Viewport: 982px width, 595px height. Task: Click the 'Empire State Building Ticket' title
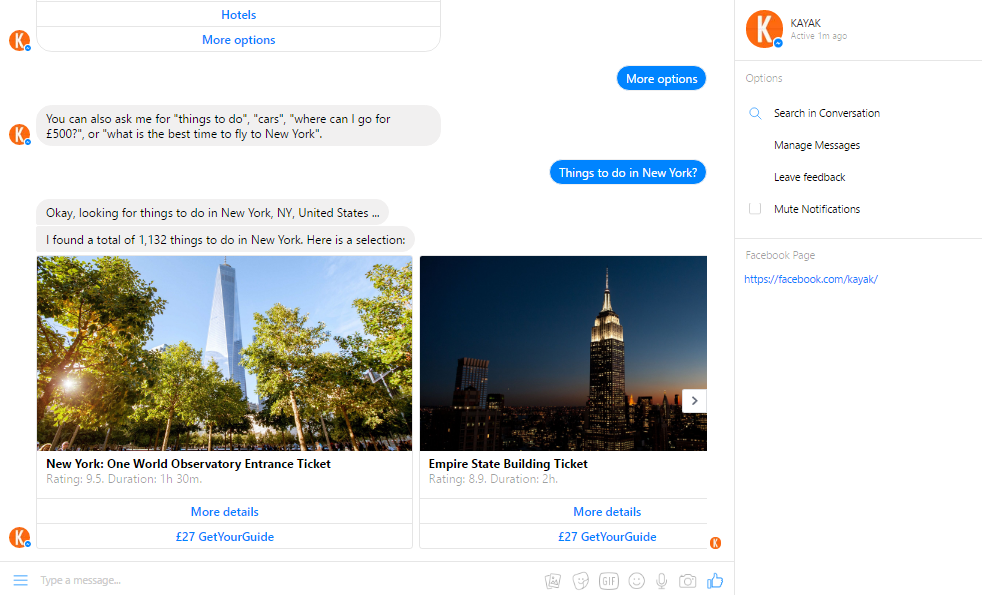tap(508, 464)
